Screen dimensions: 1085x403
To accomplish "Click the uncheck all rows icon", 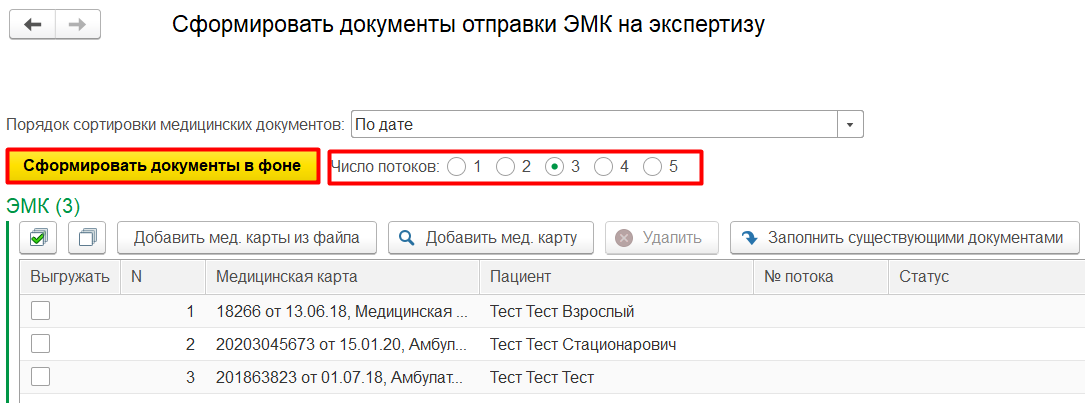I will point(87,238).
